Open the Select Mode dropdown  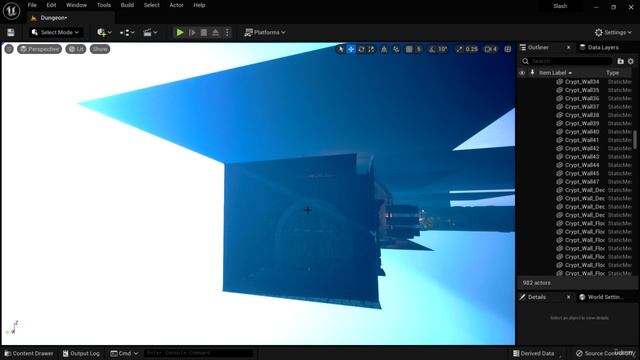tap(56, 32)
